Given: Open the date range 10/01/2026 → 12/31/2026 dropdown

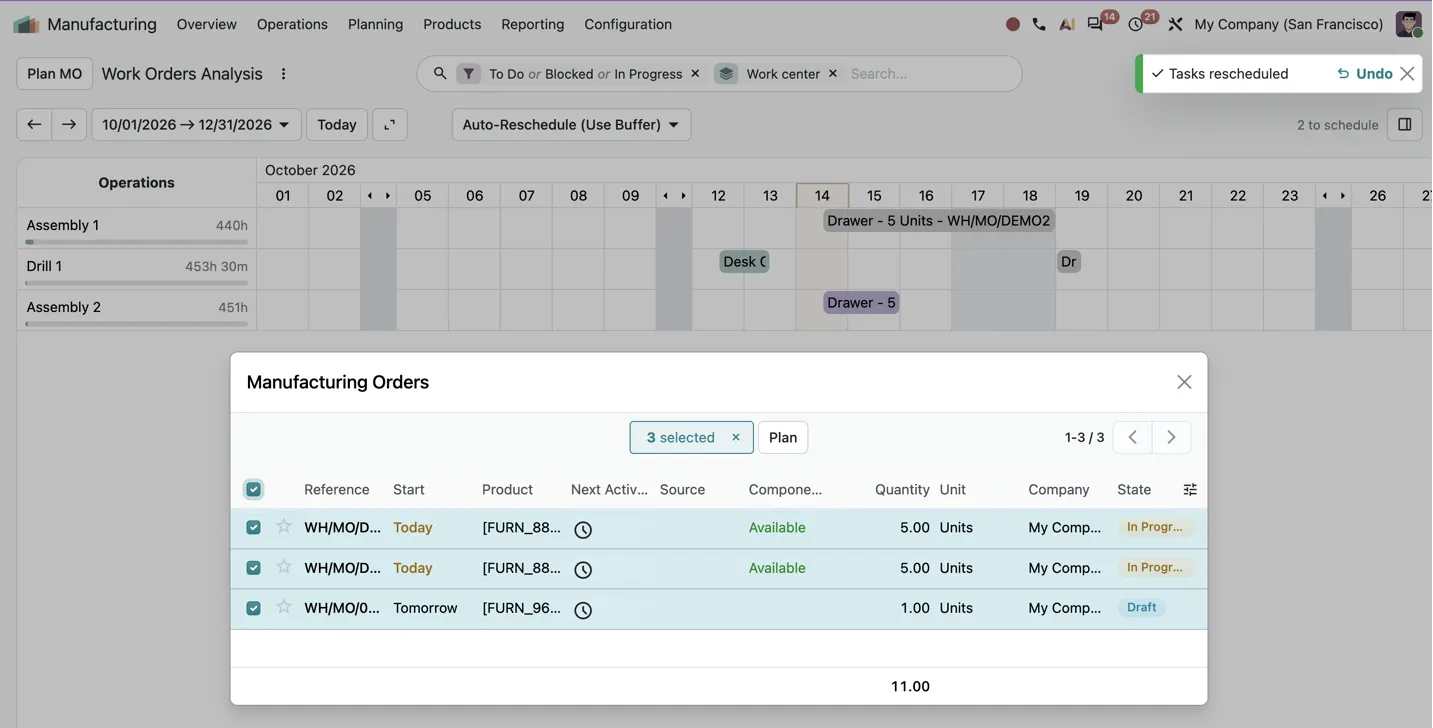Looking at the screenshot, I should click(196, 124).
